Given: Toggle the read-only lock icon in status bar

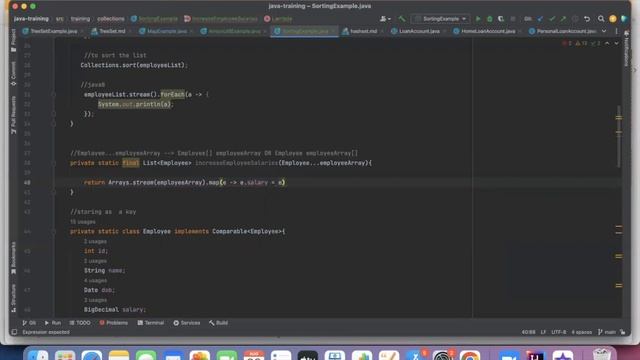Looking at the screenshot, I should [622, 332].
